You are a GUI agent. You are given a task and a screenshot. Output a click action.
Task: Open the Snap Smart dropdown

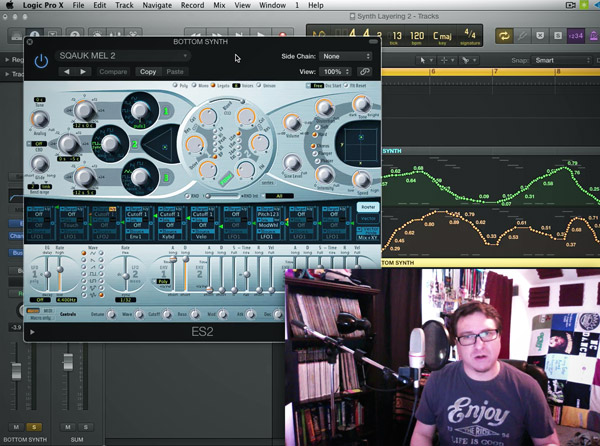562,60
